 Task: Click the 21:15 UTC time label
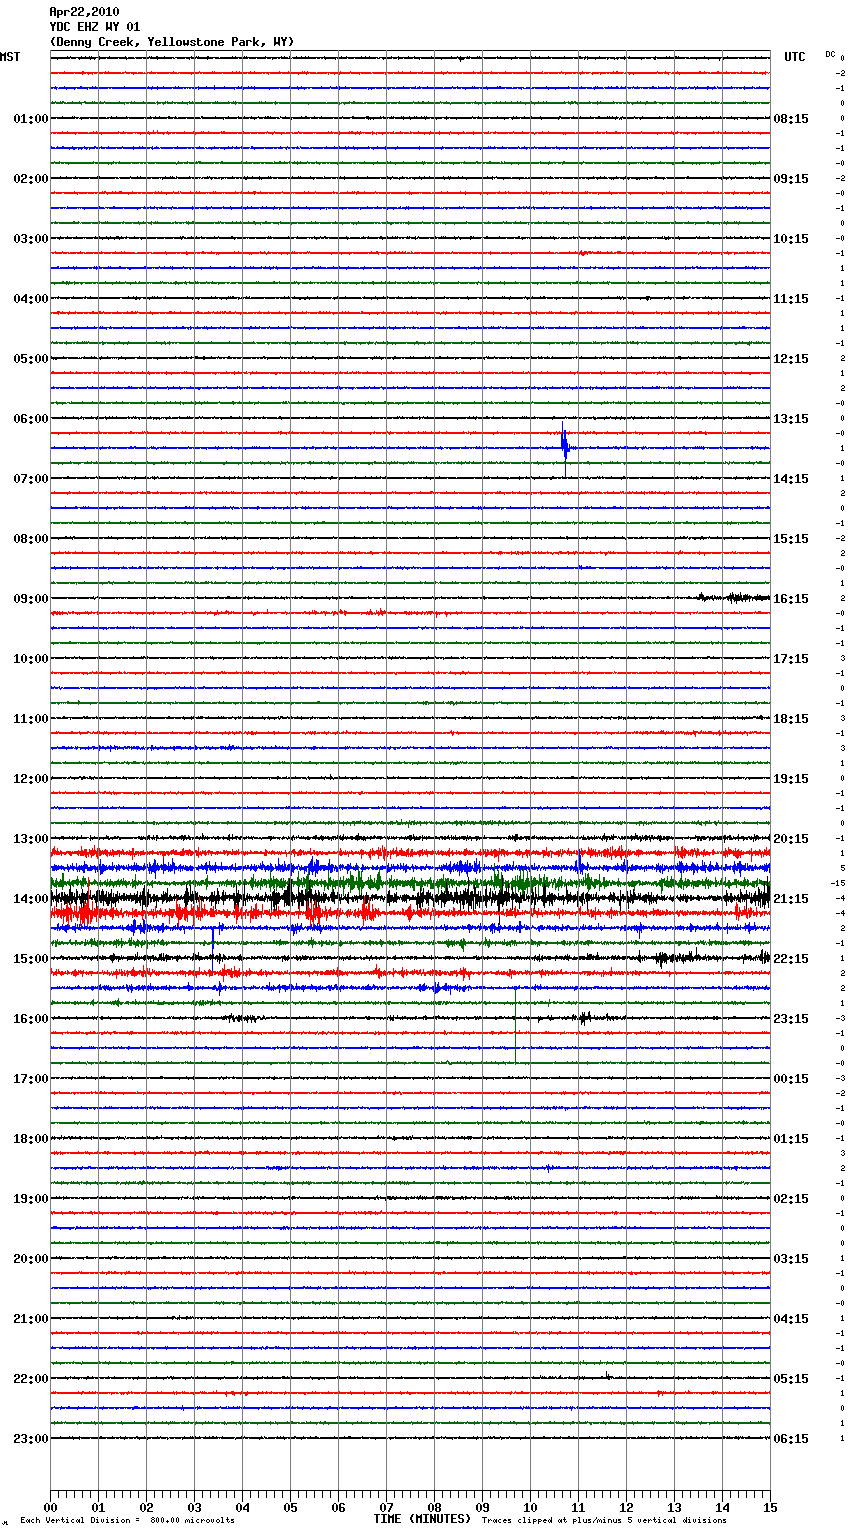pos(791,899)
